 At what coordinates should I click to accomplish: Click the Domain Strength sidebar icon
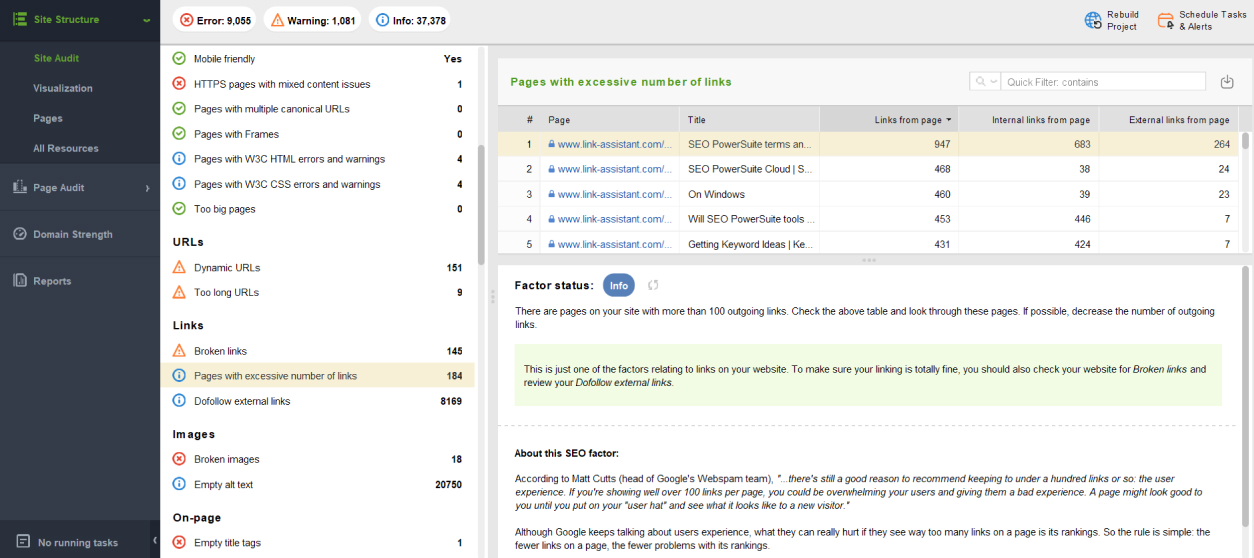point(19,234)
